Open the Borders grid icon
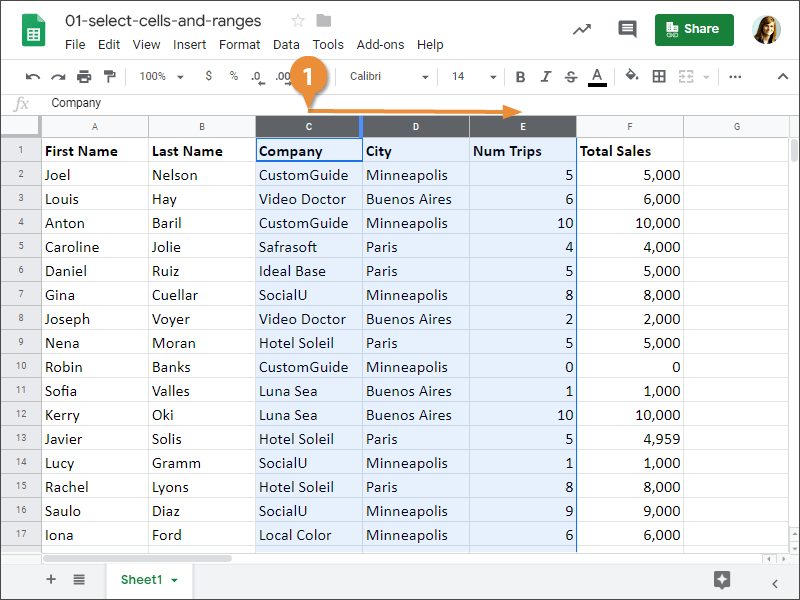800x600 pixels. click(659, 77)
